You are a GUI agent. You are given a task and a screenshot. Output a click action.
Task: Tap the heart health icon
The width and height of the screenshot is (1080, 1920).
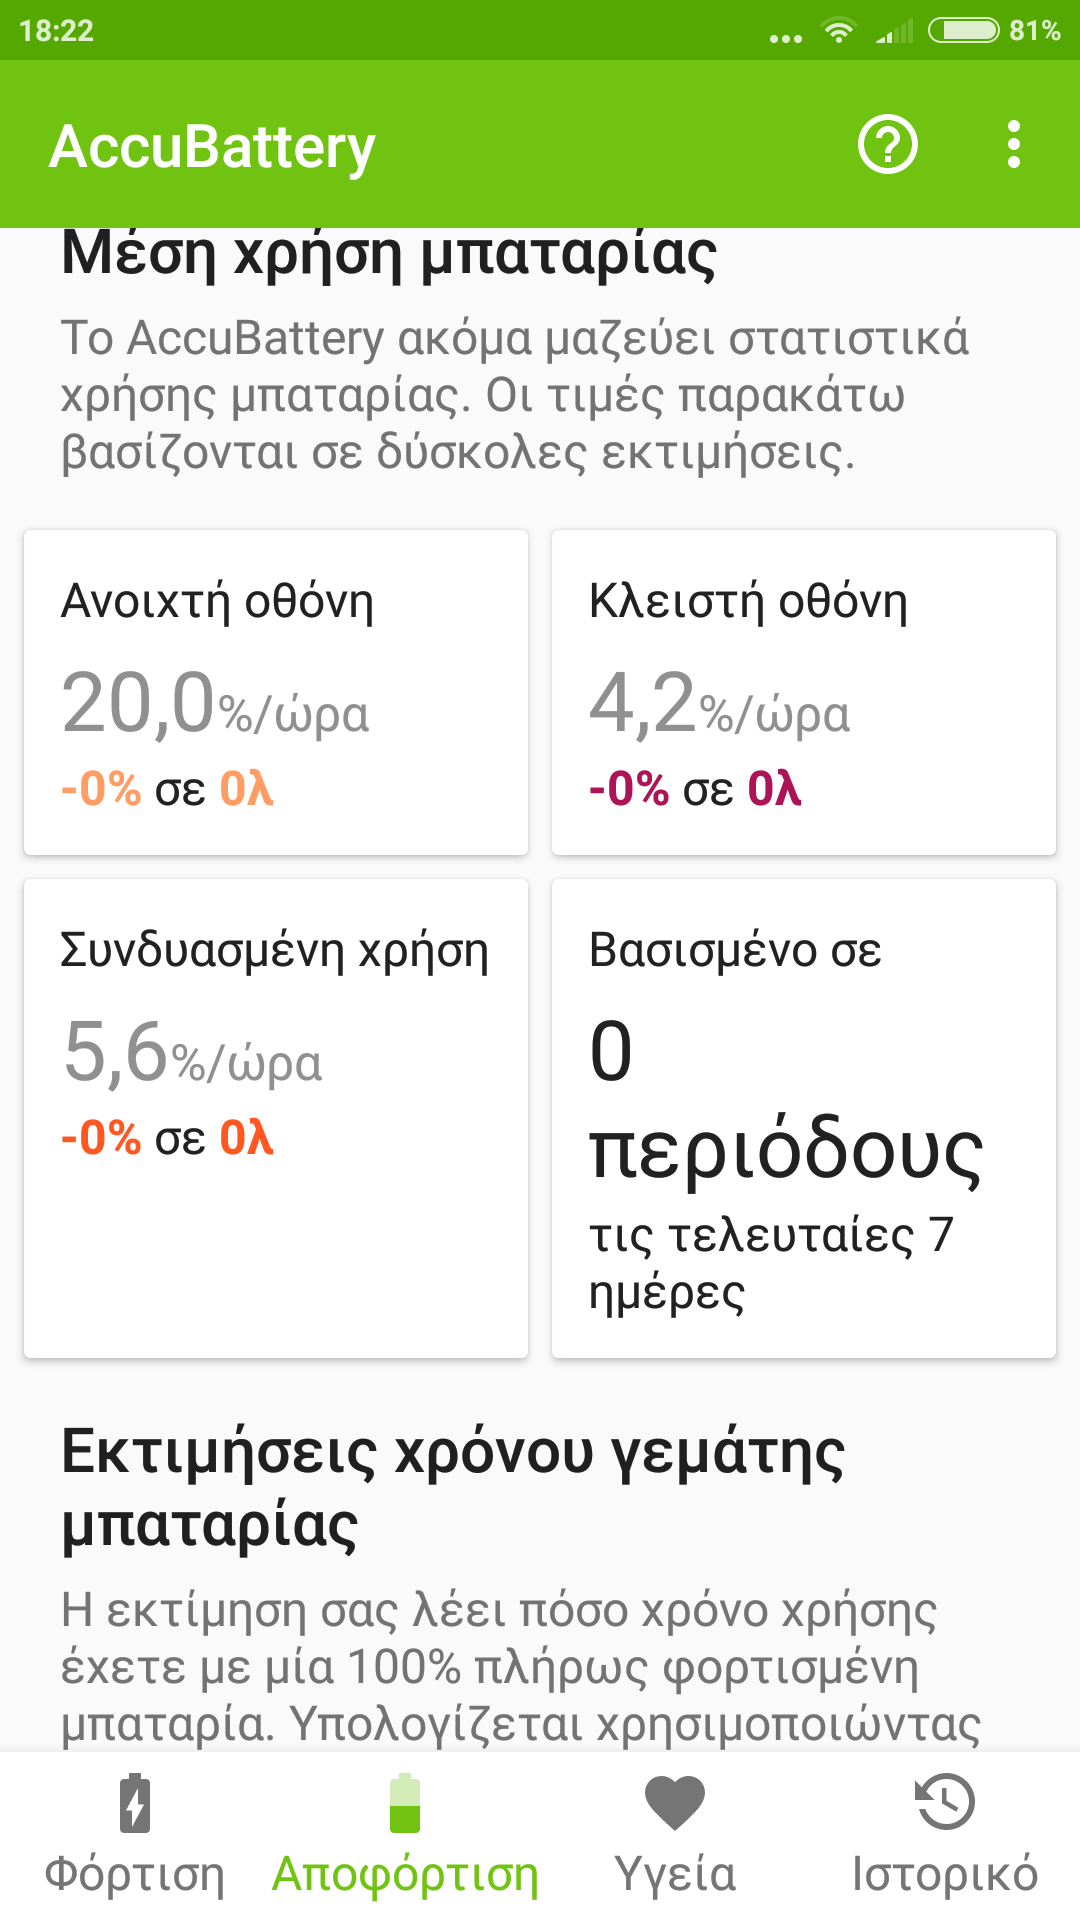[x=675, y=1803]
